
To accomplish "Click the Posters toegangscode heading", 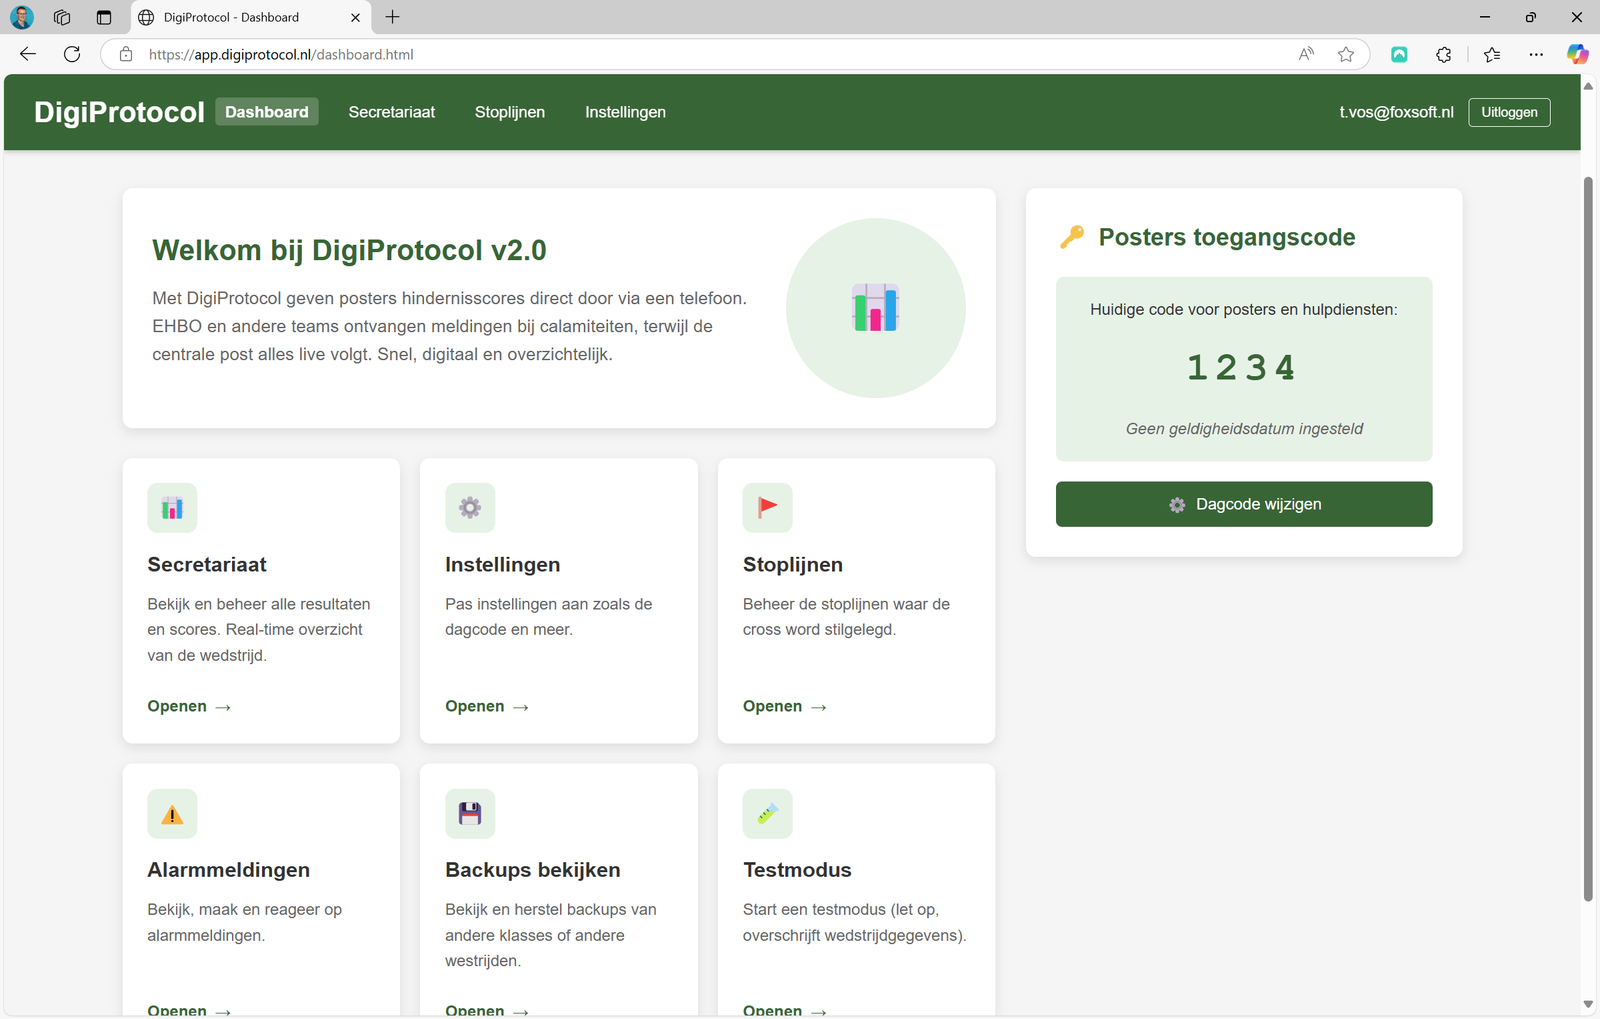I will (1227, 237).
